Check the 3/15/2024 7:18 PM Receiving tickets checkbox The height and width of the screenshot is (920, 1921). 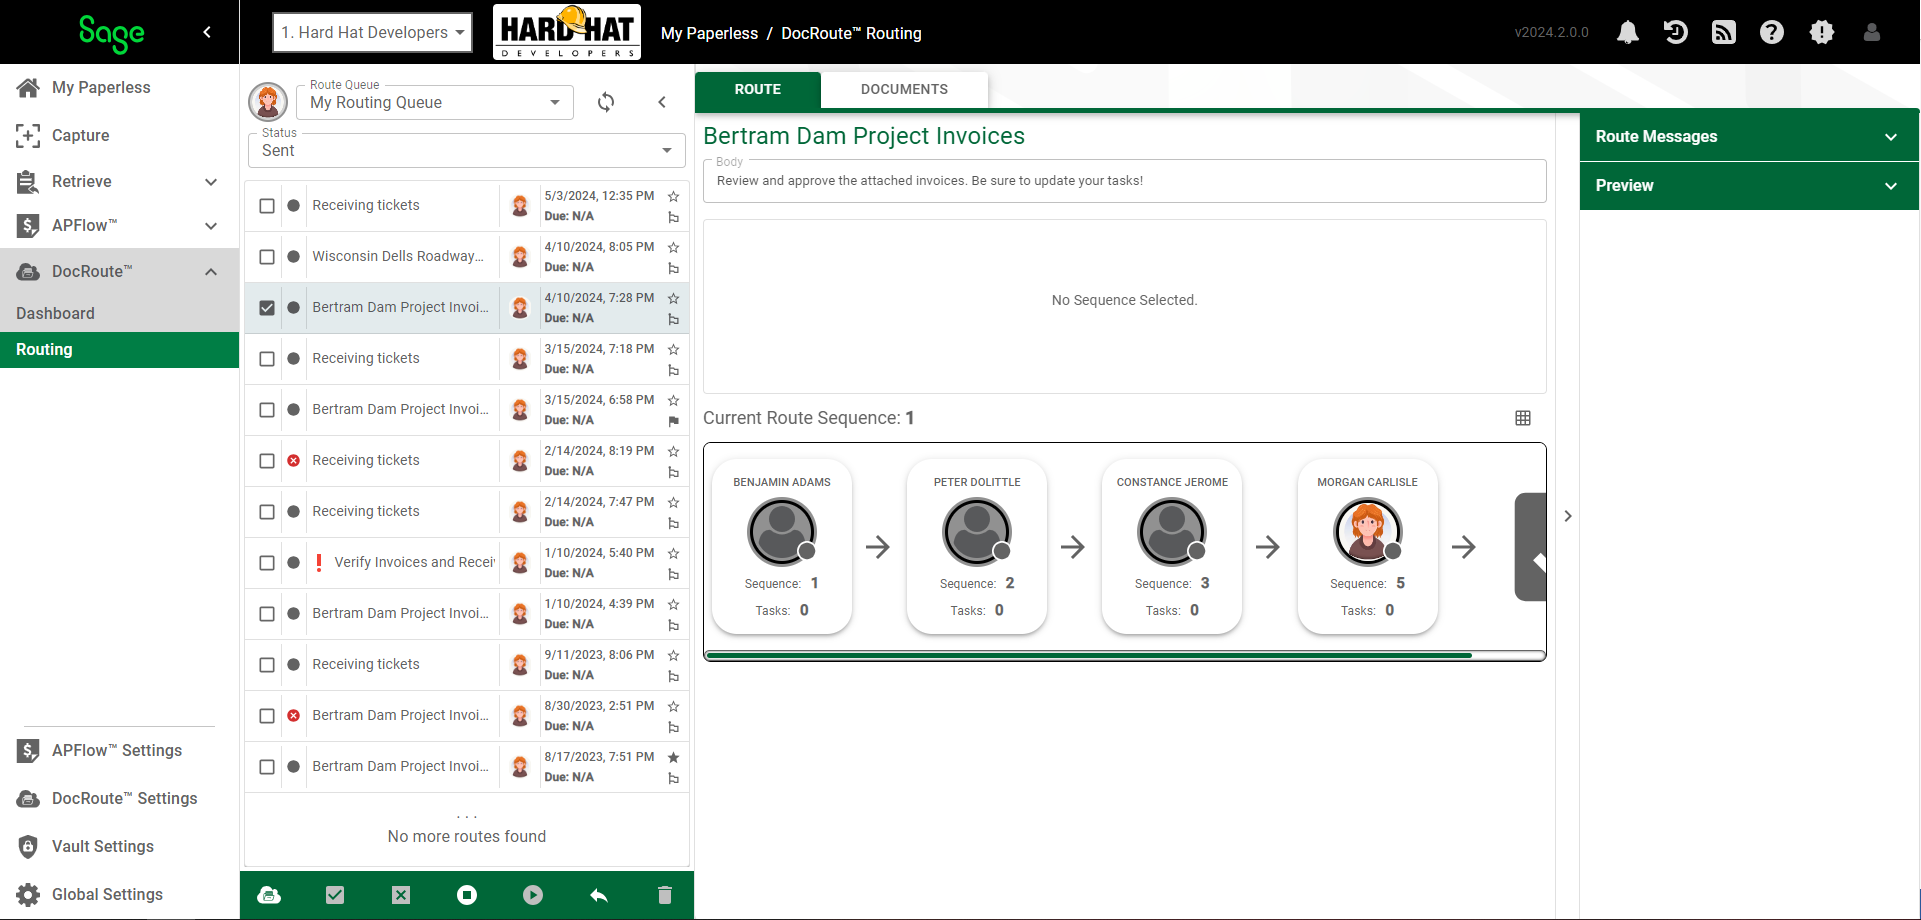[267, 359]
